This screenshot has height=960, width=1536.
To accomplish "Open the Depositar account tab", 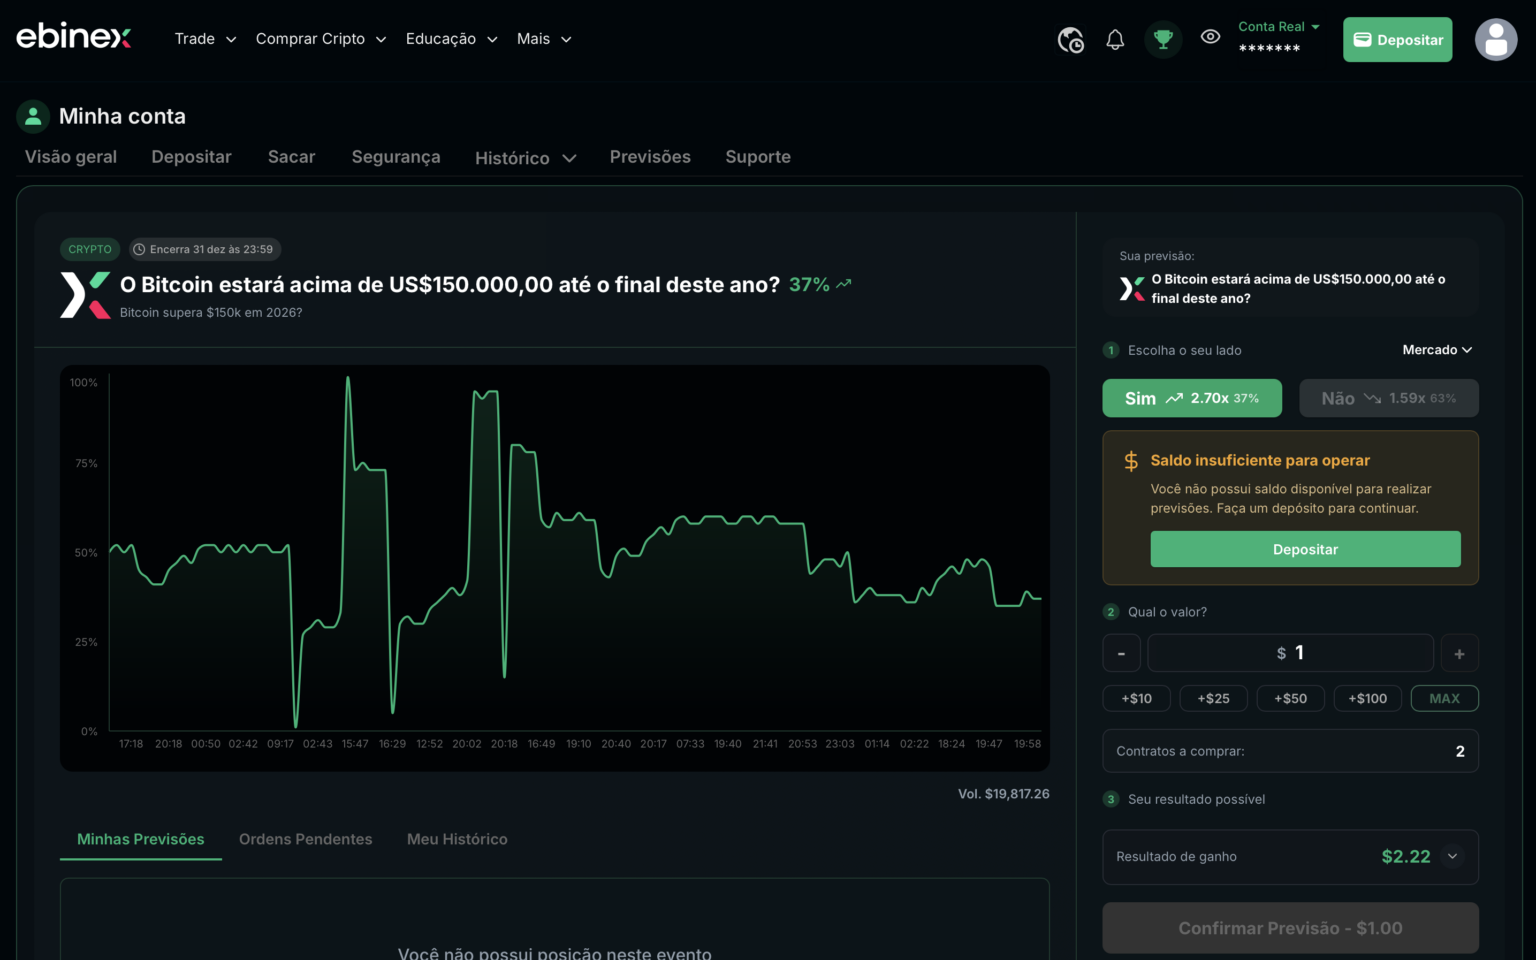I will [x=191, y=157].
